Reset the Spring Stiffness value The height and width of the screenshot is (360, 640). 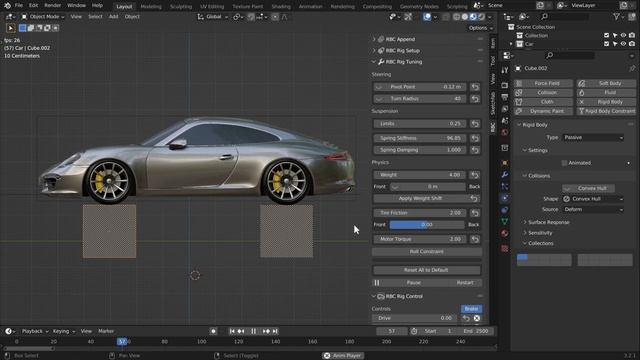click(x=475, y=138)
